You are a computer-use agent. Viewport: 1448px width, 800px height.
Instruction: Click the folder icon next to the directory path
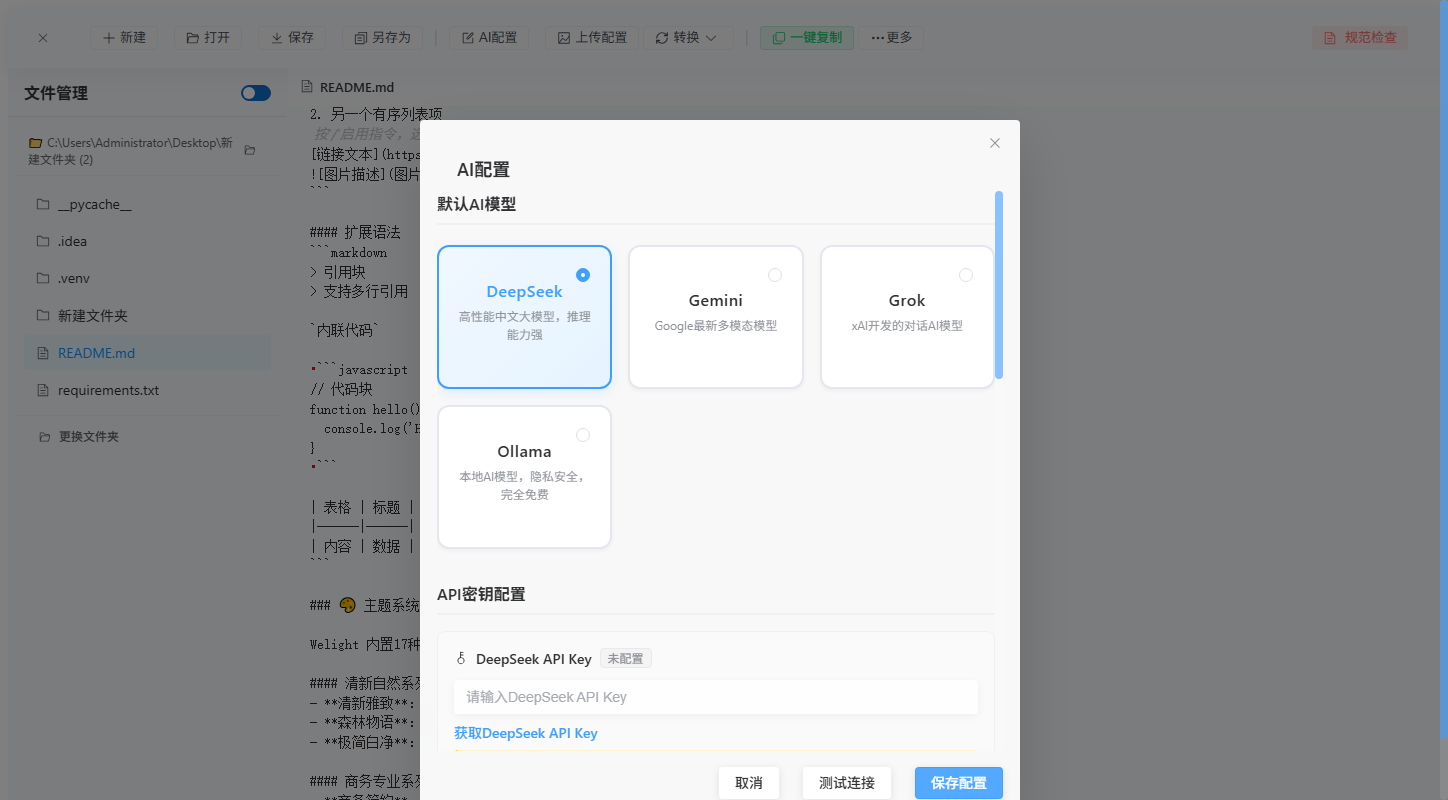250,150
